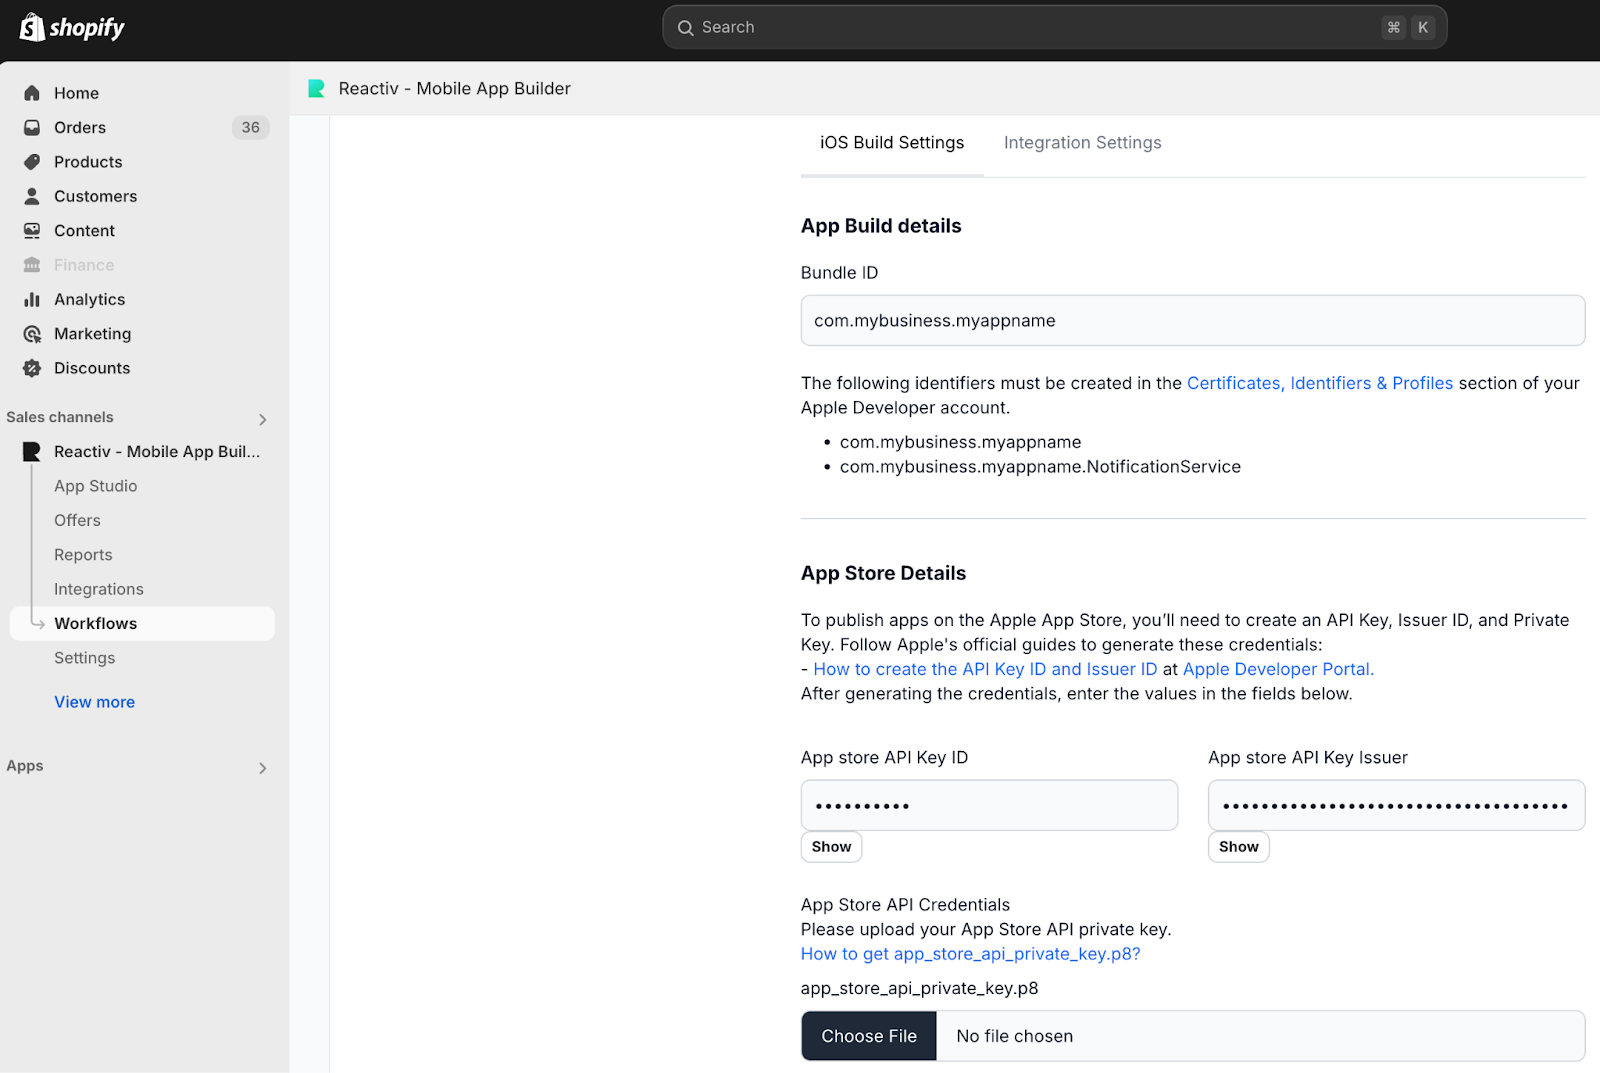1600x1073 pixels.
Task: Switch to Integration Settings tab
Action: (x=1082, y=143)
